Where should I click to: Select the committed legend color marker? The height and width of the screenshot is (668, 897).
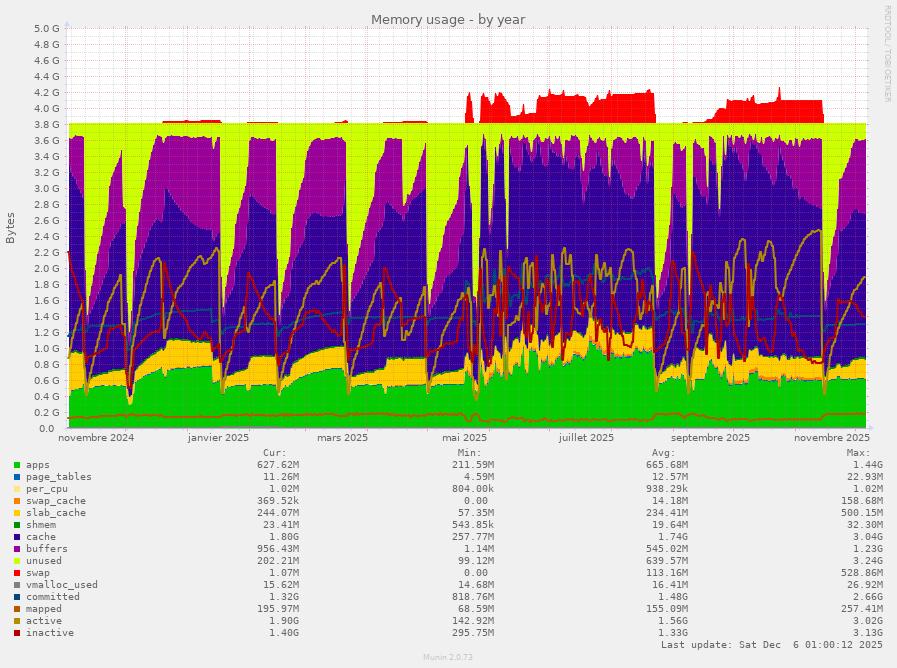tap(14, 597)
